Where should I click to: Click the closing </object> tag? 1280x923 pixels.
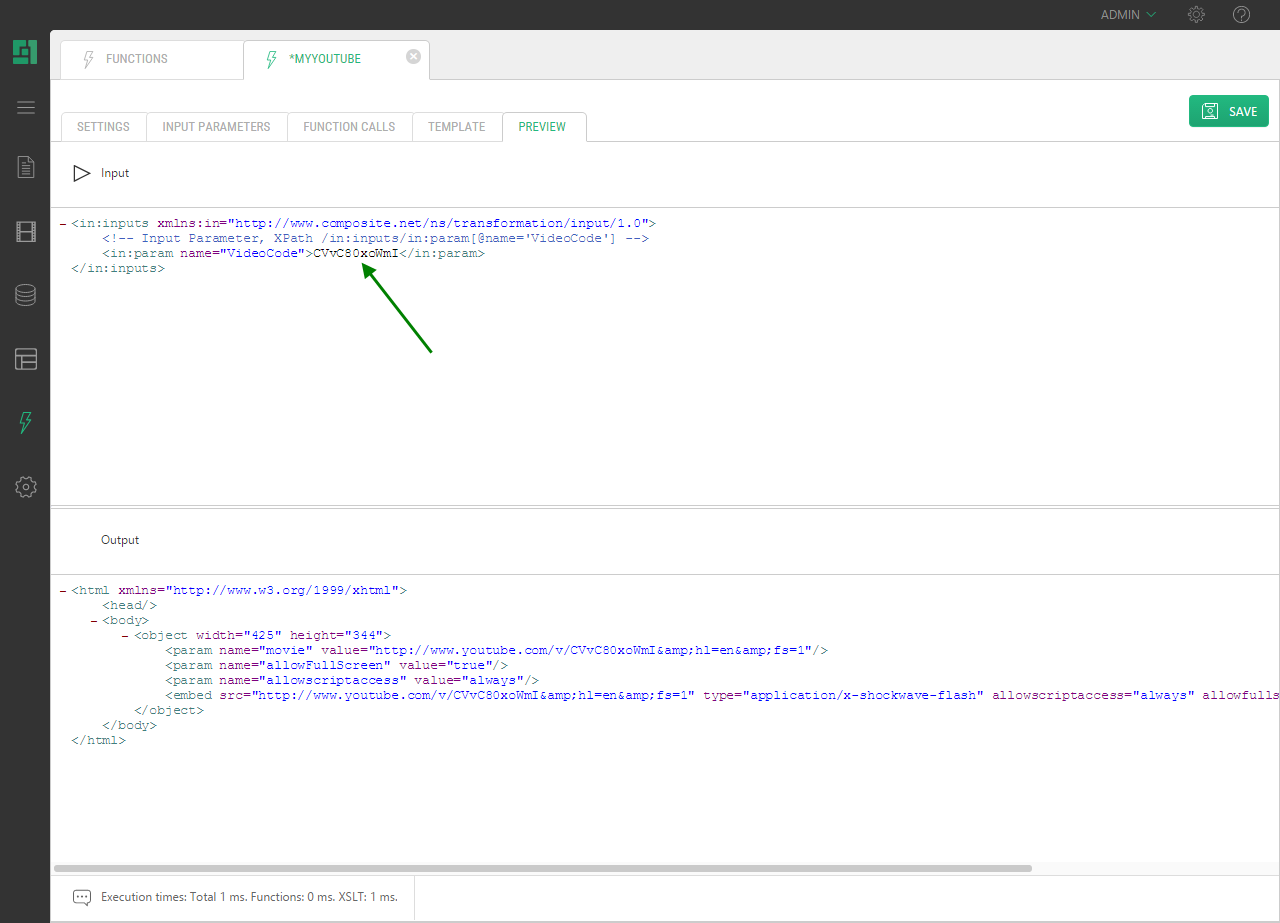tap(168, 711)
